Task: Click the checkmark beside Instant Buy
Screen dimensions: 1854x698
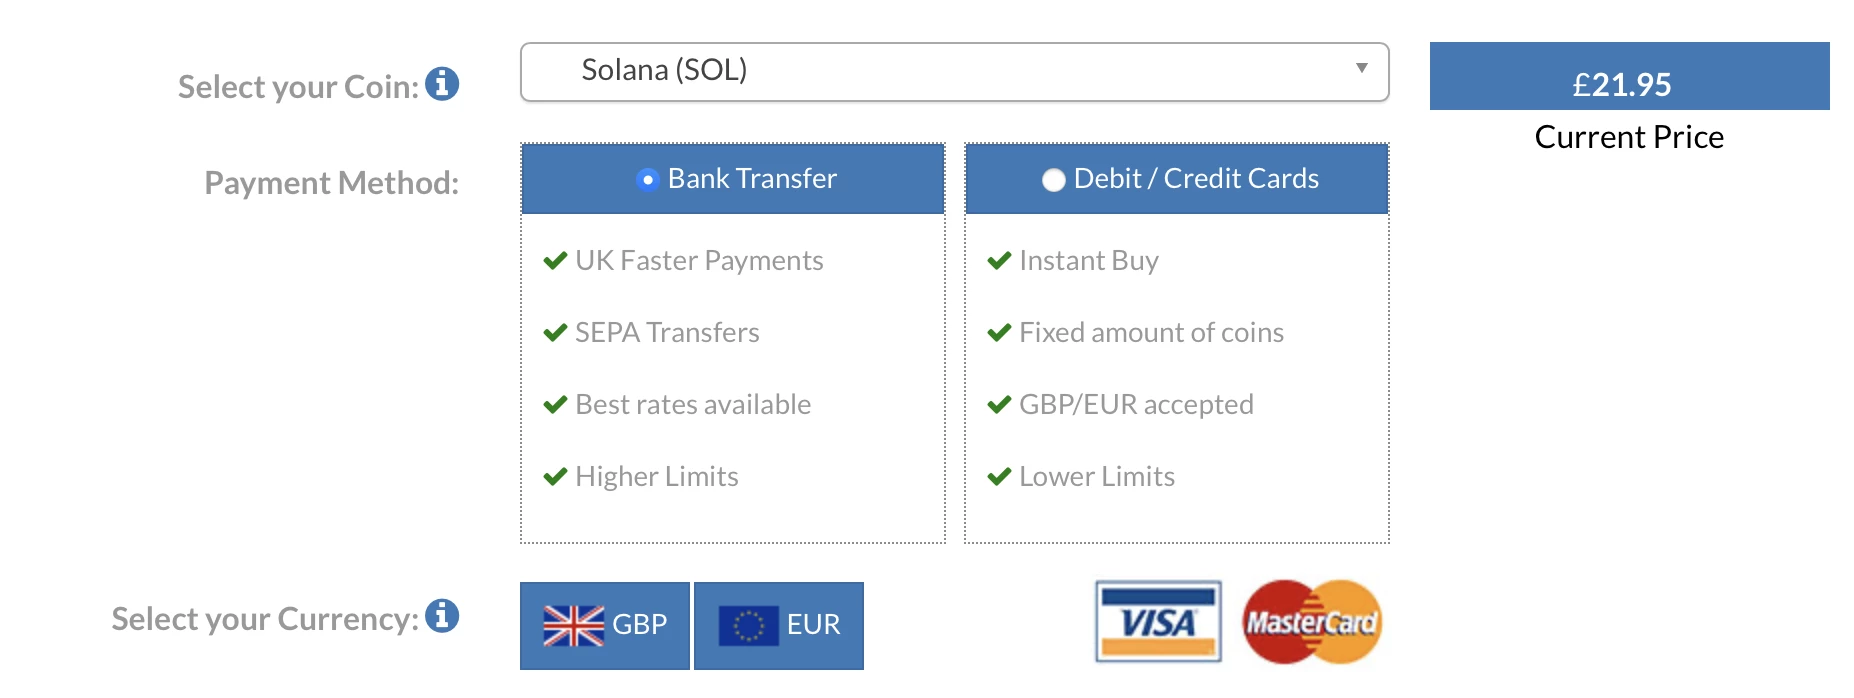Action: [998, 259]
